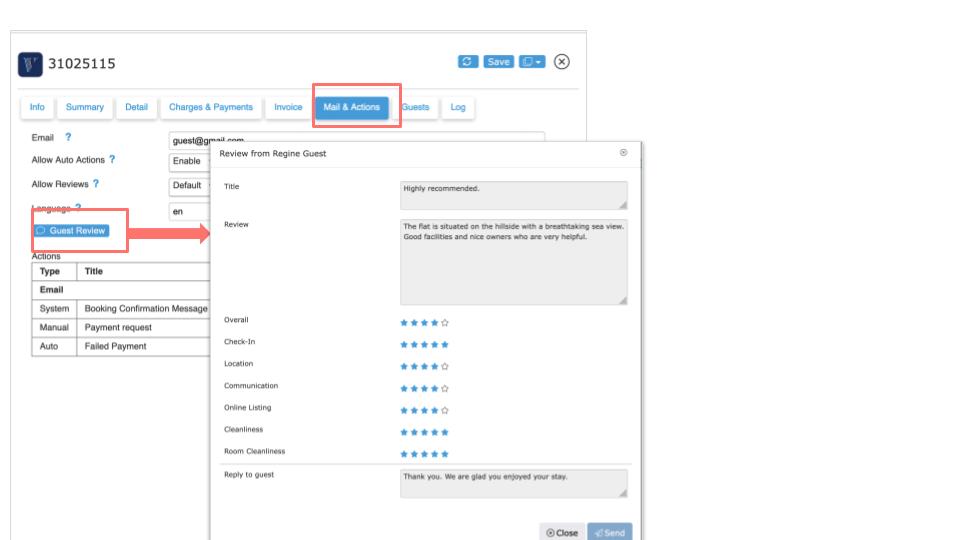Click the help icon next to Allow Auto Actions
960x540 pixels.
coord(112,159)
